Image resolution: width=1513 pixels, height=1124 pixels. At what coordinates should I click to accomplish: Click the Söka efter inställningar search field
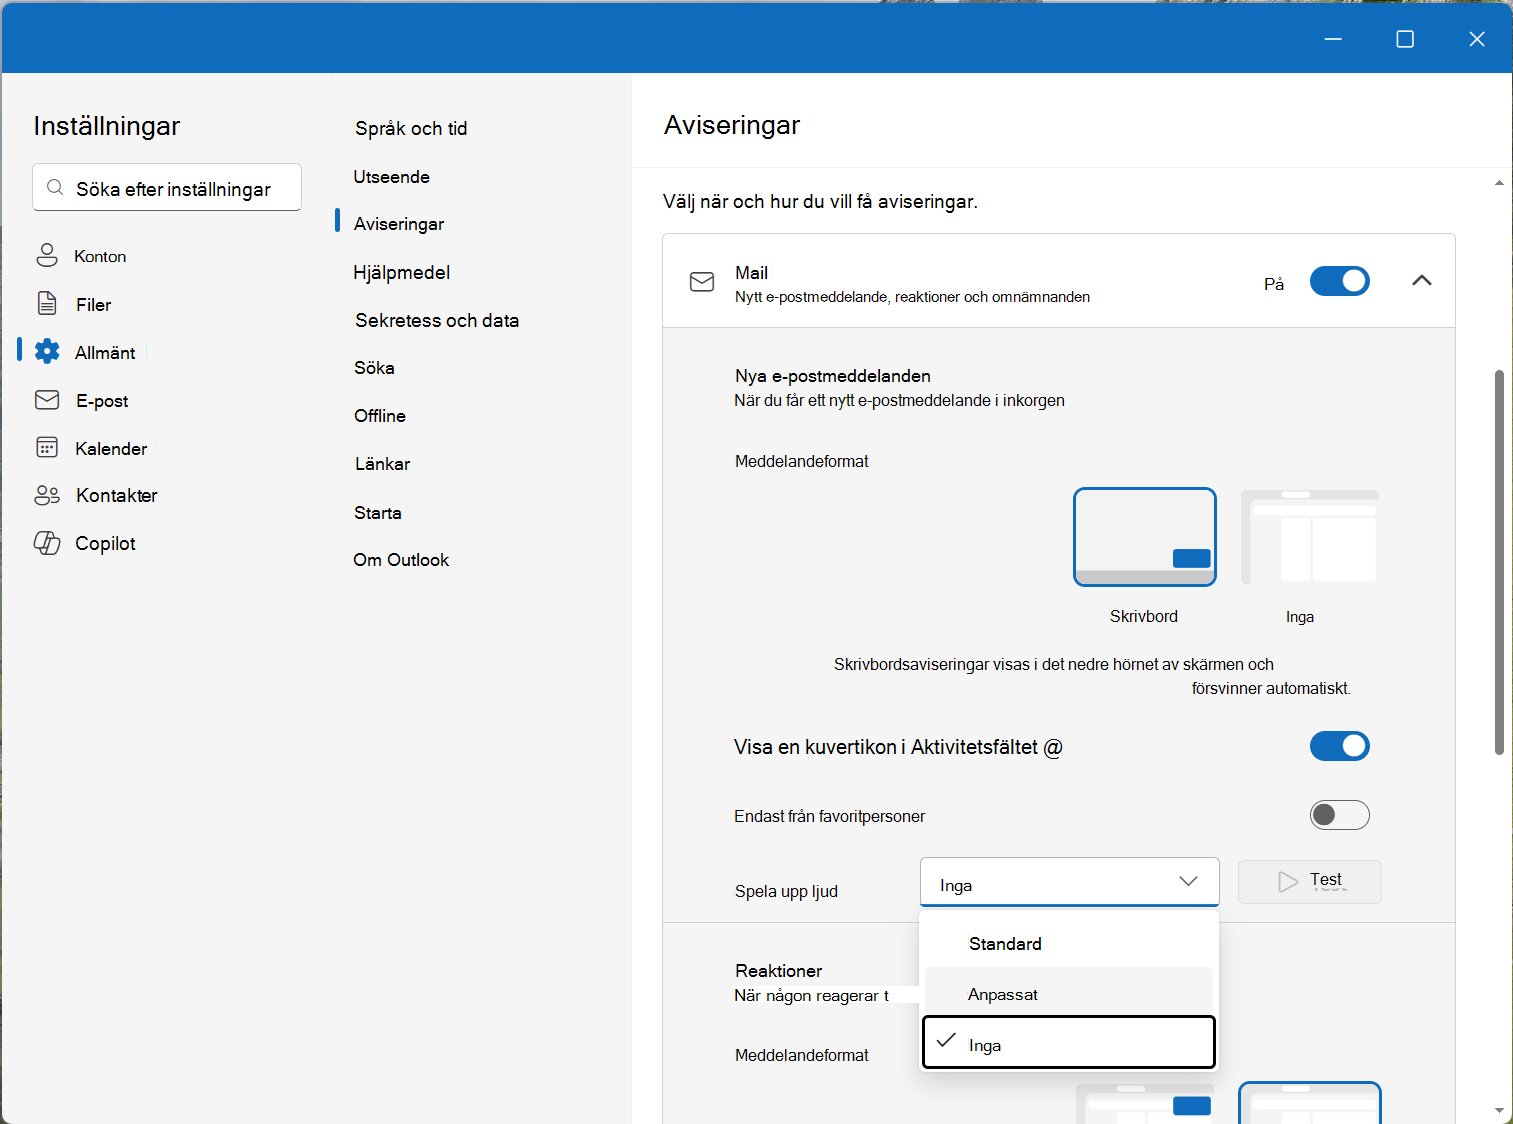pos(167,187)
